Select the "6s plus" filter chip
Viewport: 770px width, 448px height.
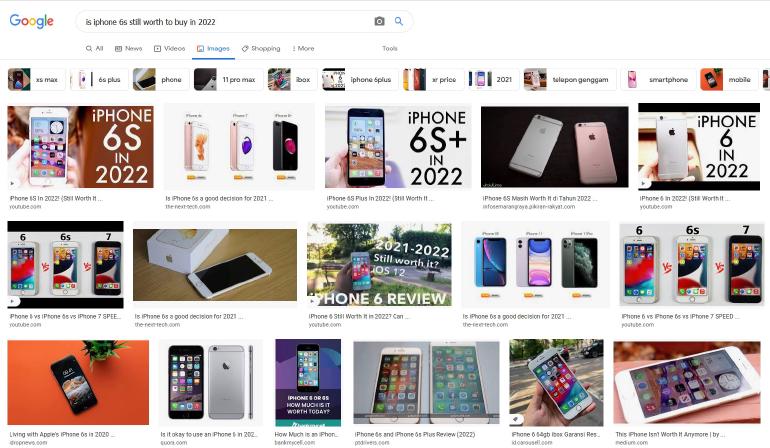pos(99,80)
